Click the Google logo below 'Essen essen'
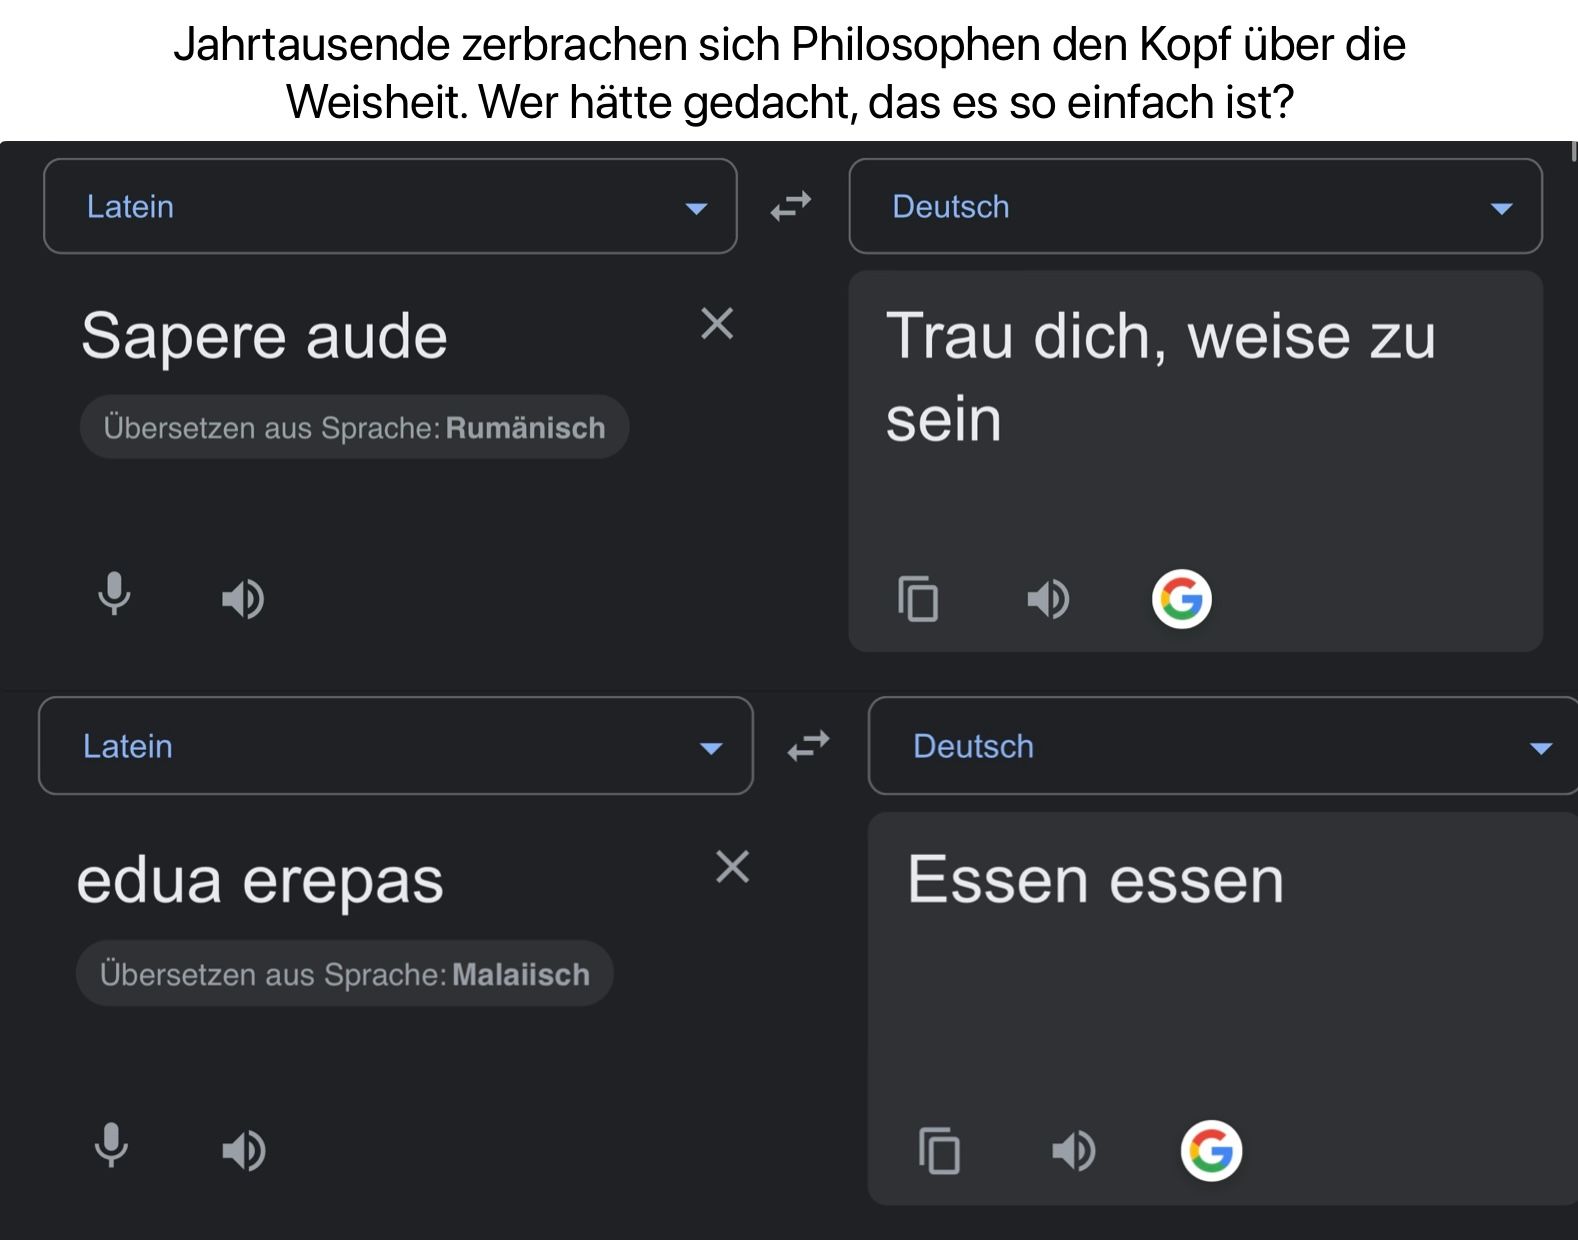1578x1240 pixels. pos(1211,1150)
